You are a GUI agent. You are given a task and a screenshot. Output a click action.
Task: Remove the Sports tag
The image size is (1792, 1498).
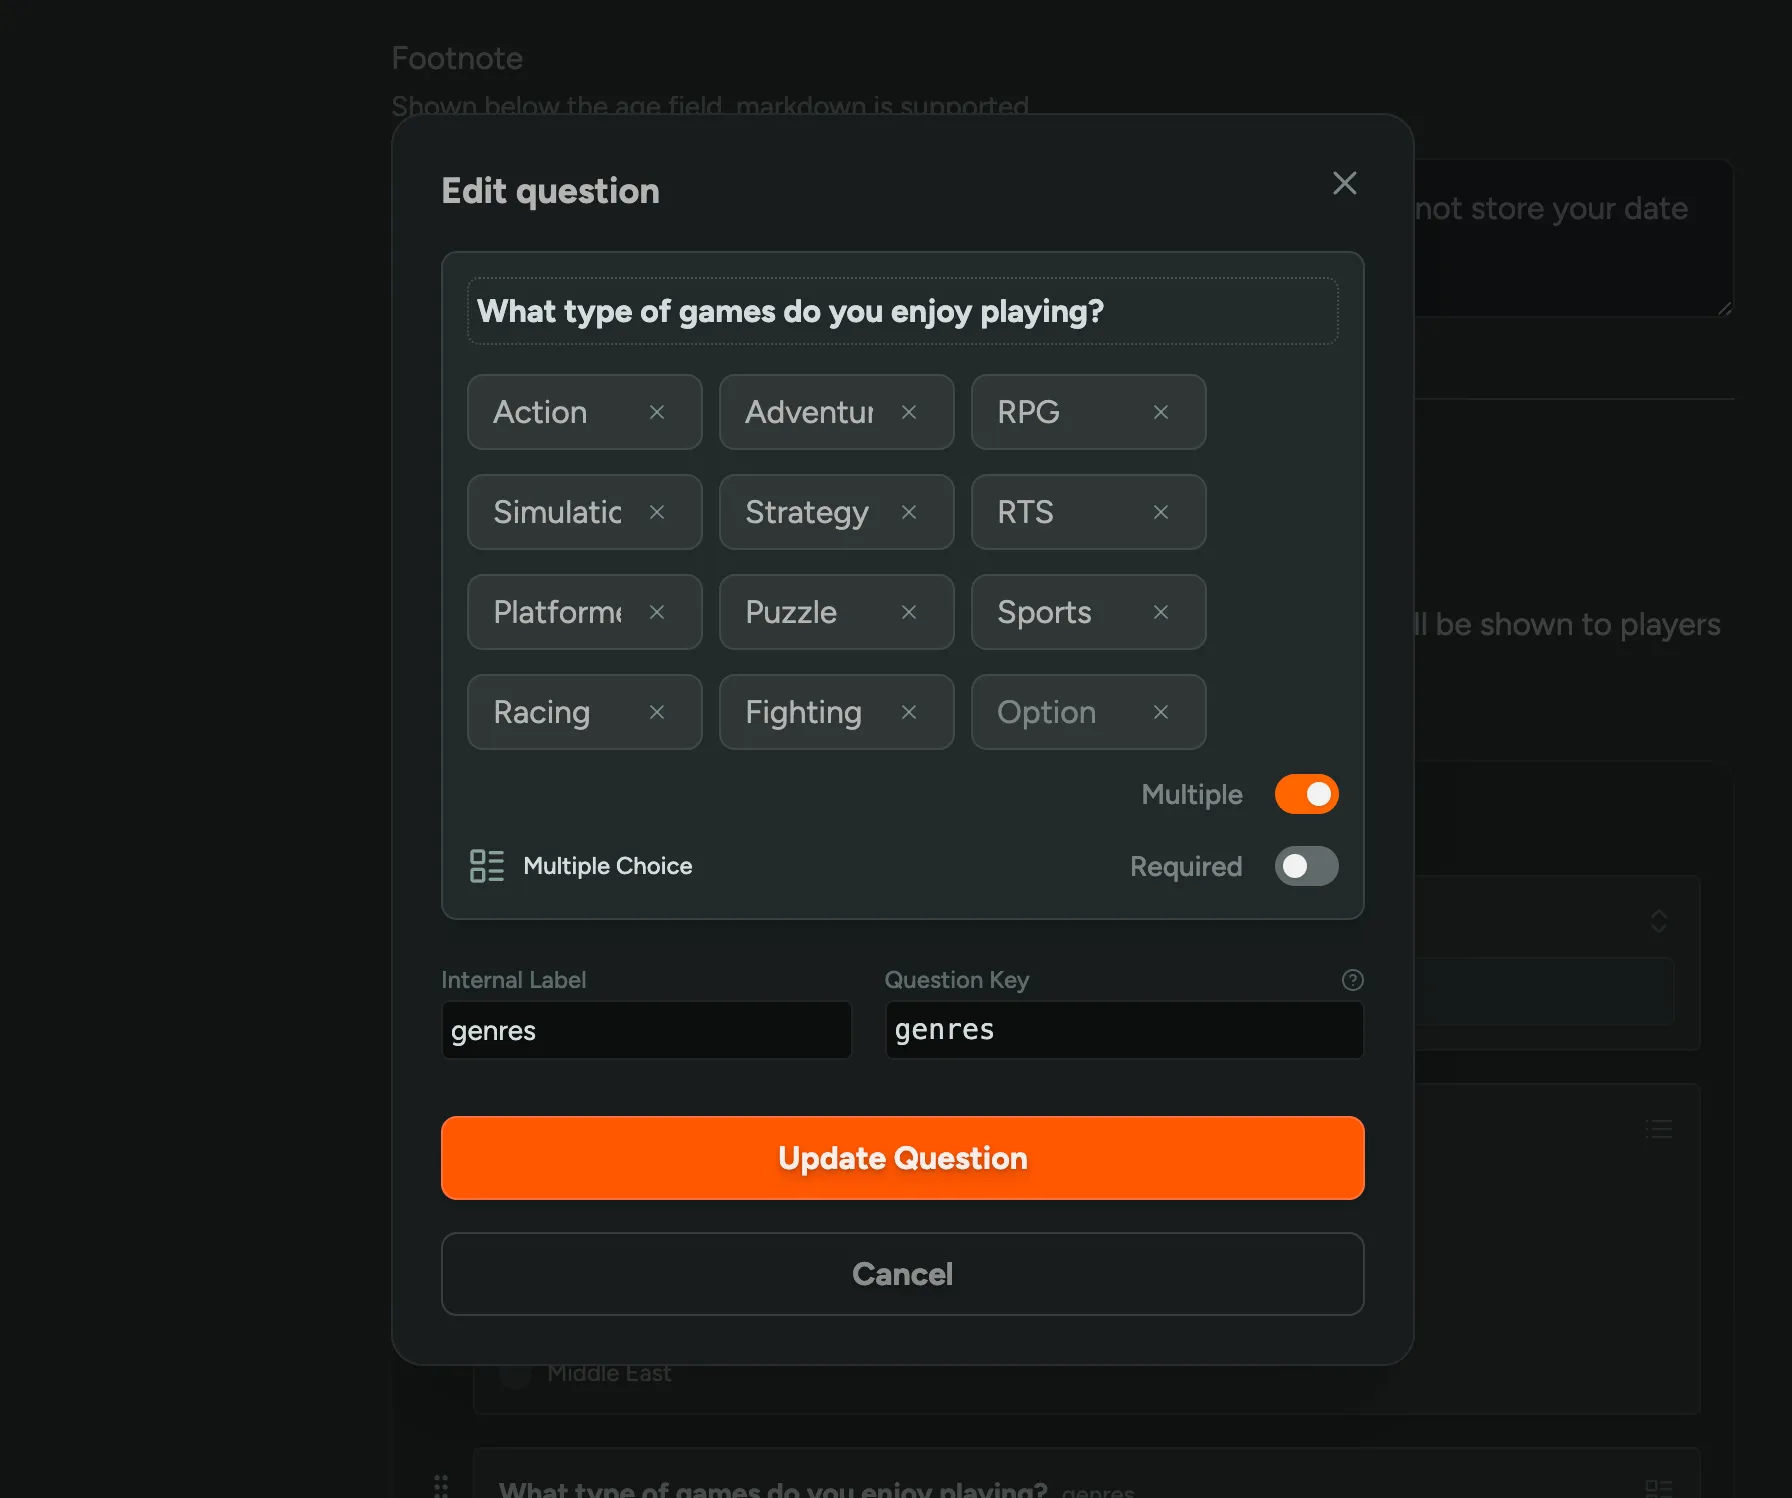(x=1161, y=612)
